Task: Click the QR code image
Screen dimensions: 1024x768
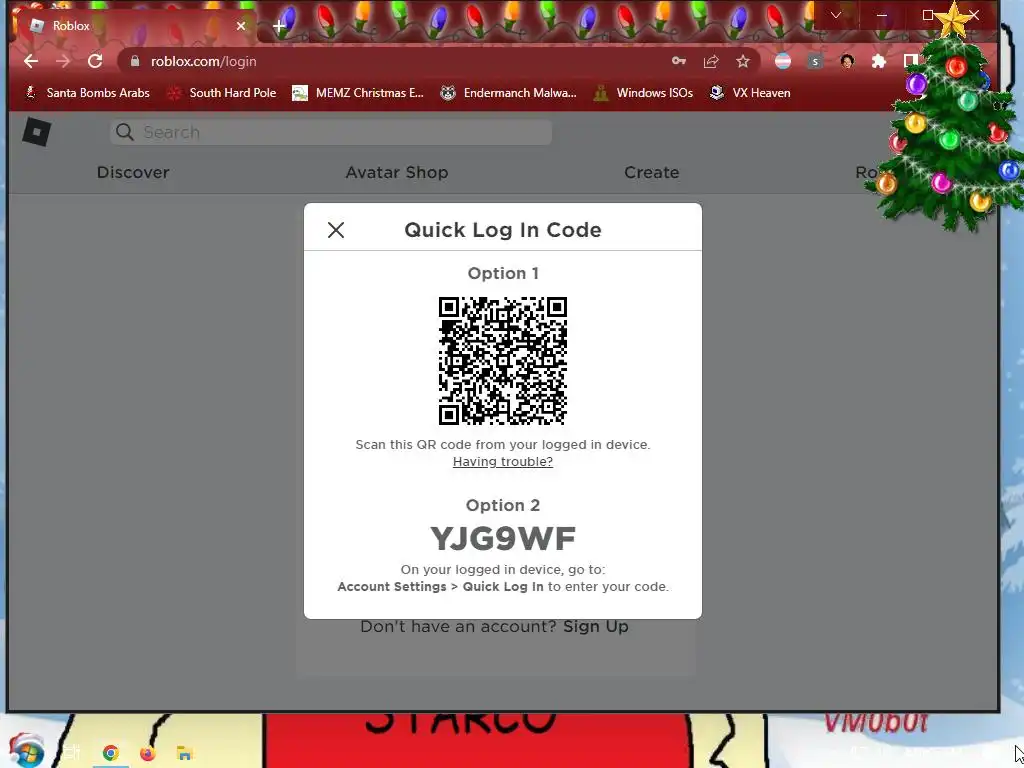Action: tap(503, 361)
